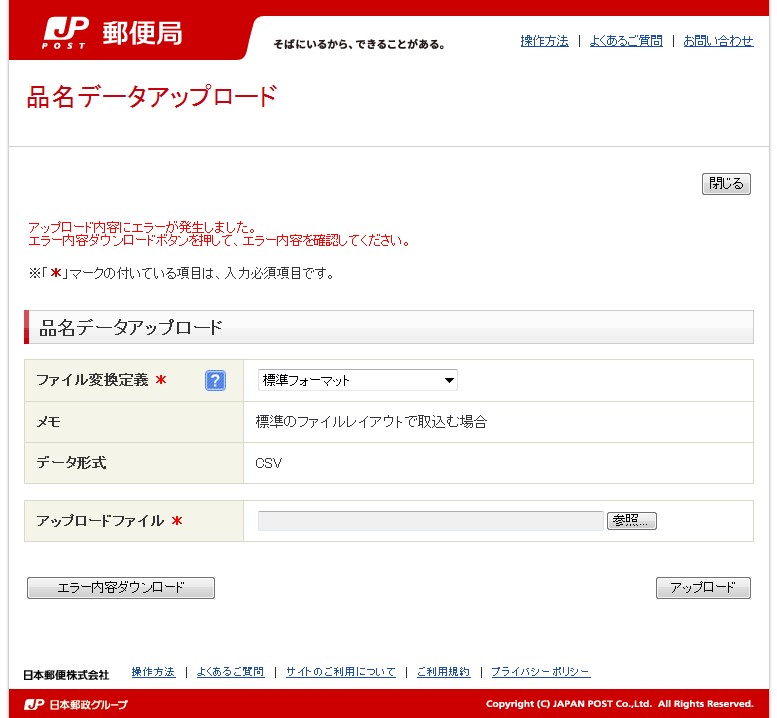
Task: Click the JP POST 郵便局 logo
Action: (112, 33)
